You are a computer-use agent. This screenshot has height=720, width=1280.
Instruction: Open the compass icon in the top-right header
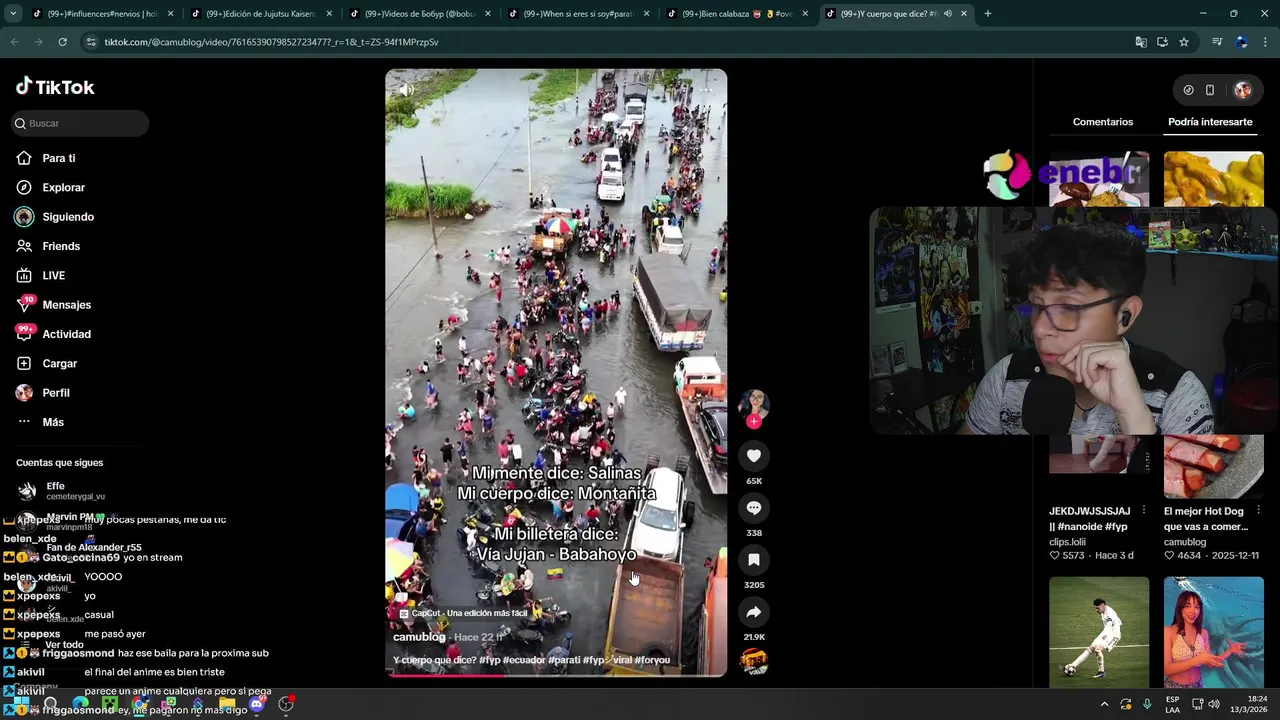(1188, 90)
